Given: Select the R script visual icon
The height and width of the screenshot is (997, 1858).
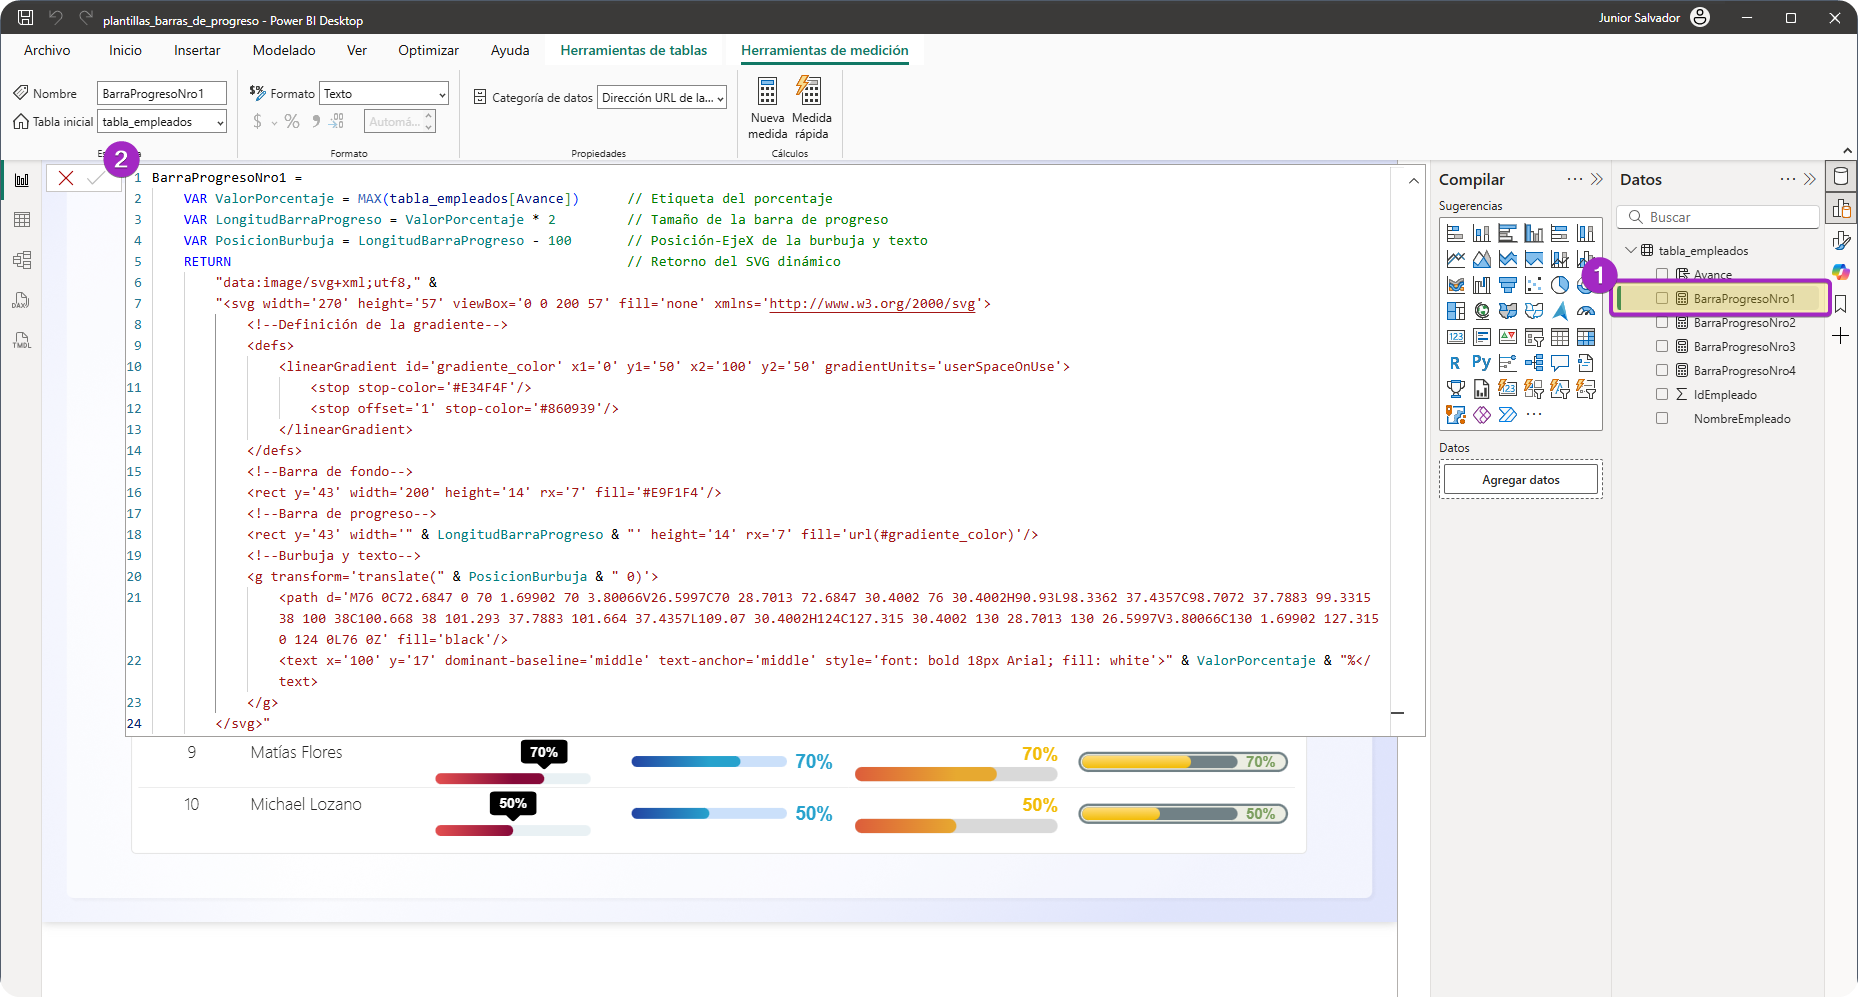Looking at the screenshot, I should 1455,363.
